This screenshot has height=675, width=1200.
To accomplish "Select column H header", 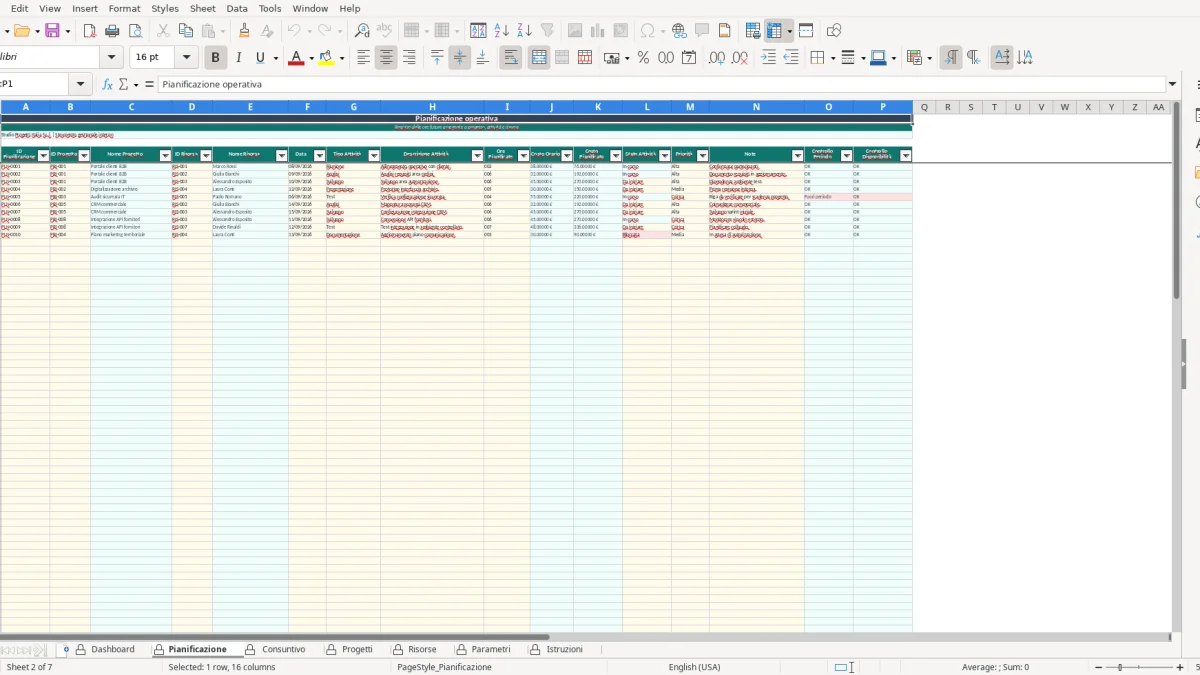I will point(432,107).
